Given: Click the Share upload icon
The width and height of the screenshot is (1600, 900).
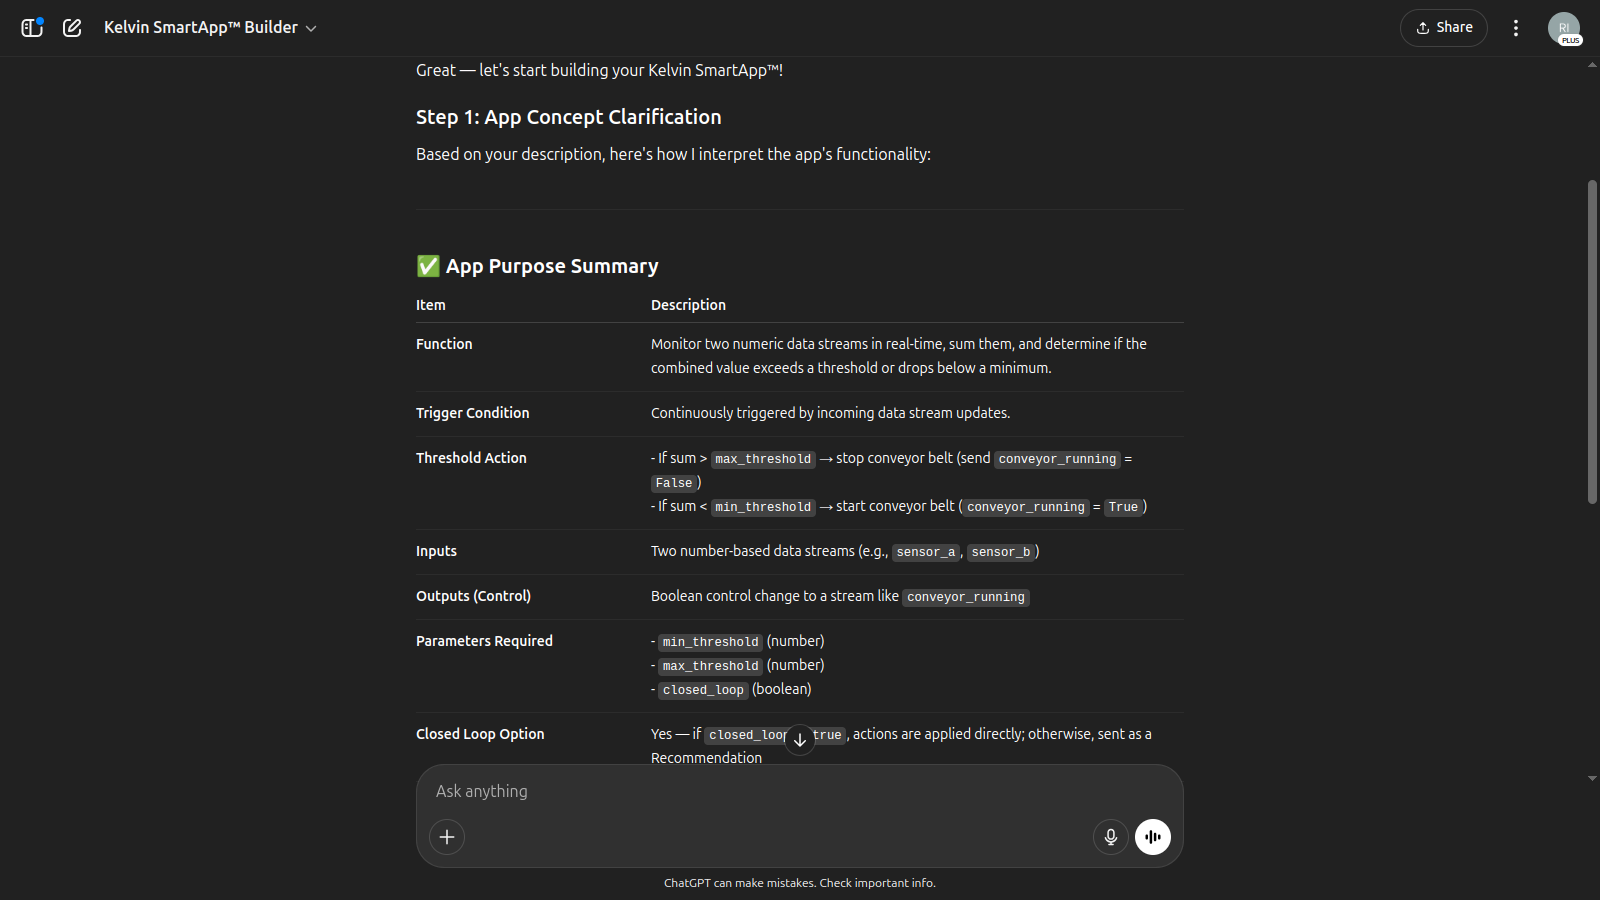Looking at the screenshot, I should click(x=1423, y=27).
